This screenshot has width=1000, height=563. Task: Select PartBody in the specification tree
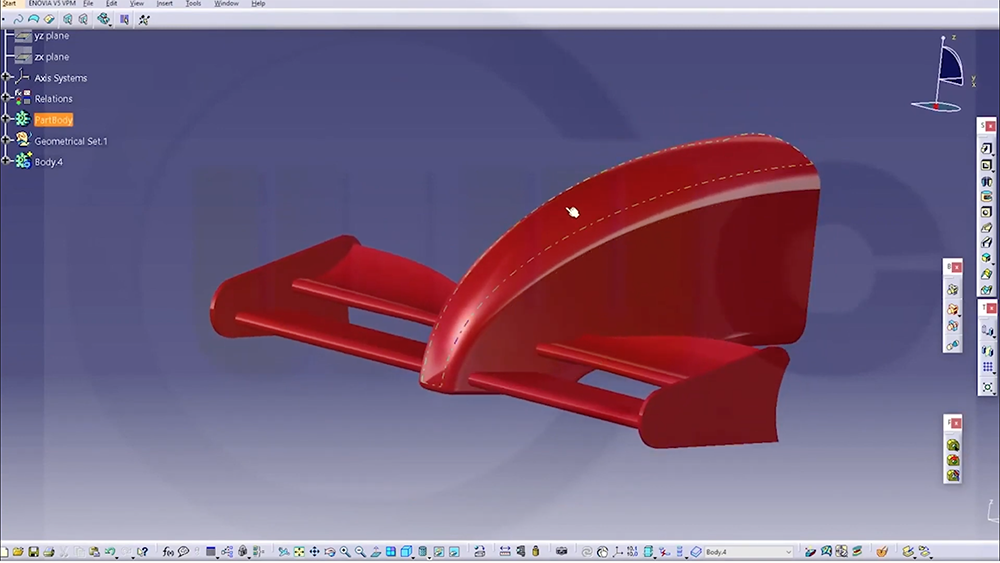[53, 120]
